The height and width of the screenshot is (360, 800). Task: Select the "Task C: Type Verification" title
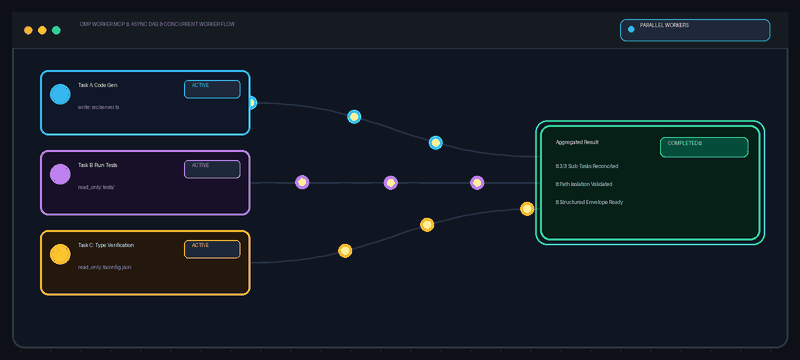point(106,245)
